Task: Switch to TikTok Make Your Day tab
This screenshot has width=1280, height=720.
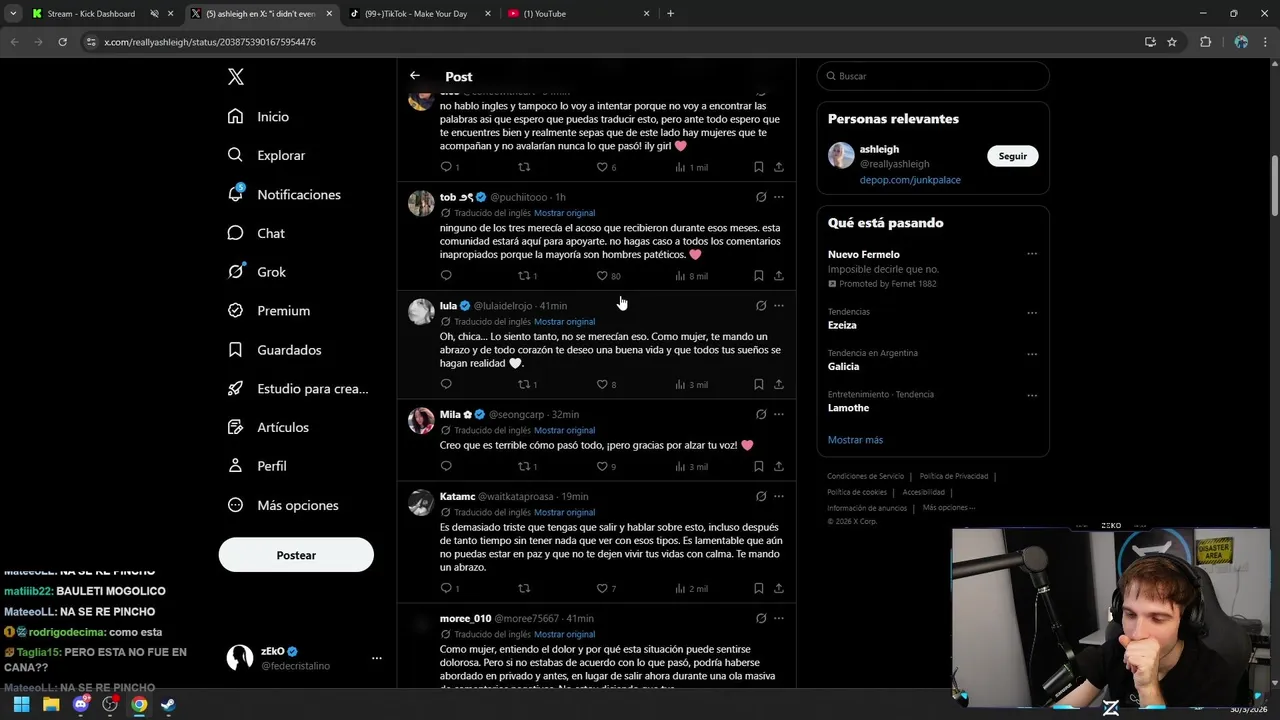Action: 420,14
